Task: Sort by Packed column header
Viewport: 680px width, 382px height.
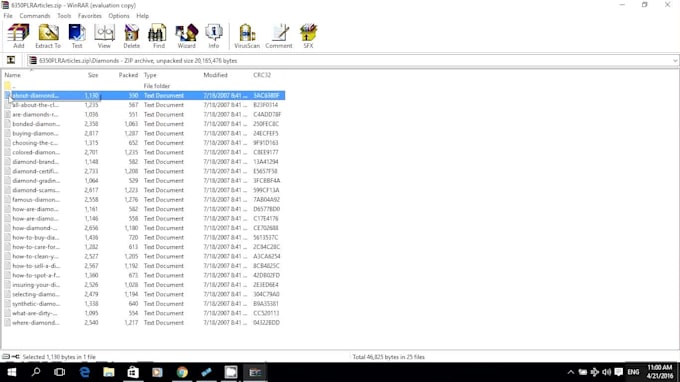Action: click(128, 75)
